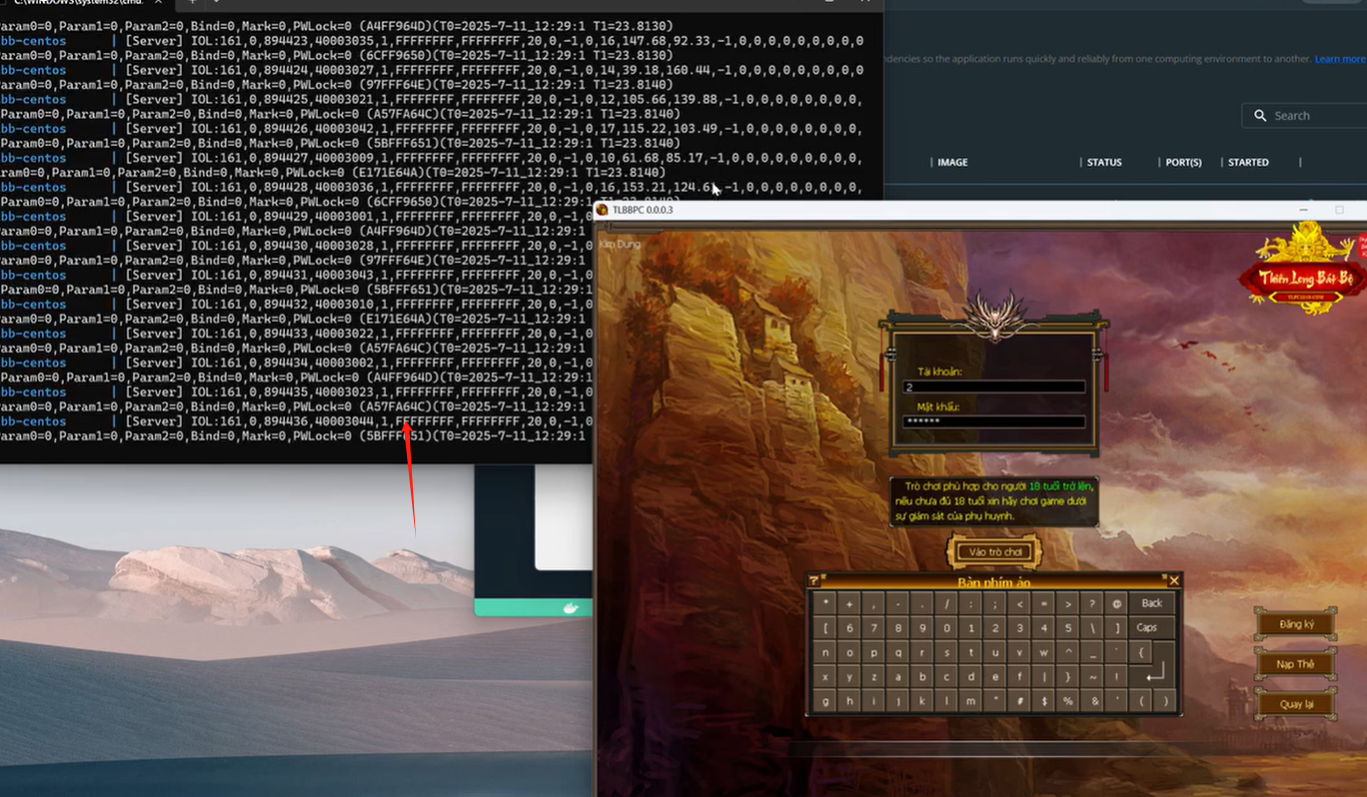Image resolution: width=1367 pixels, height=797 pixels.
Task: Toggle the Caps key on virtual keyboard
Action: click(x=1152, y=628)
